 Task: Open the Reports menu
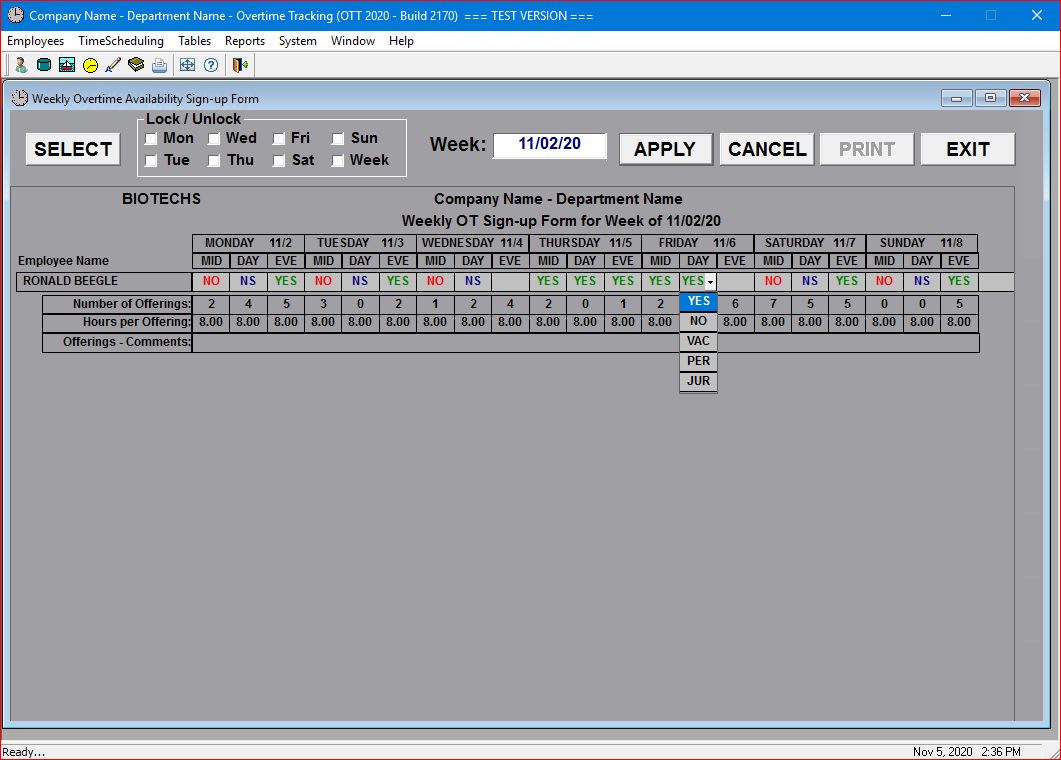pyautogui.click(x=245, y=41)
